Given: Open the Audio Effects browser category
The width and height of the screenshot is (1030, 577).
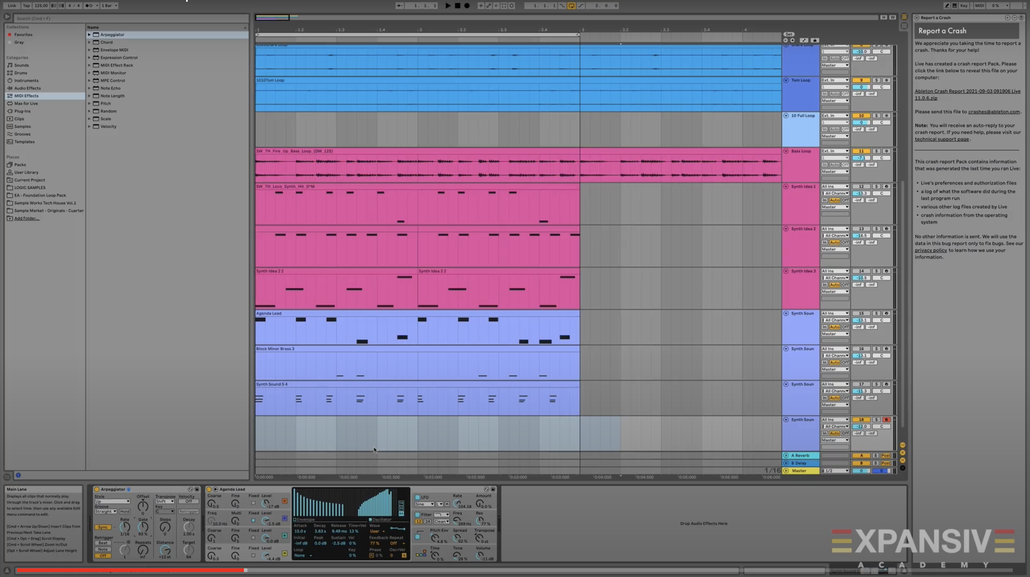Looking at the screenshot, I should pyautogui.click(x=28, y=88).
